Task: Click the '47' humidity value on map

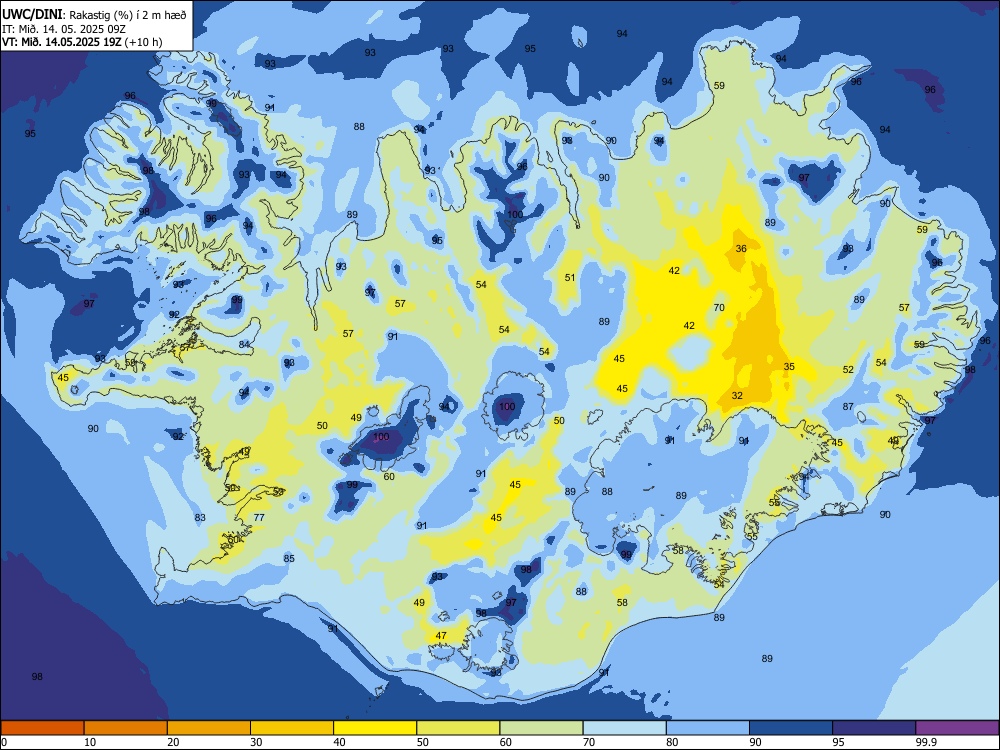Action: point(441,636)
